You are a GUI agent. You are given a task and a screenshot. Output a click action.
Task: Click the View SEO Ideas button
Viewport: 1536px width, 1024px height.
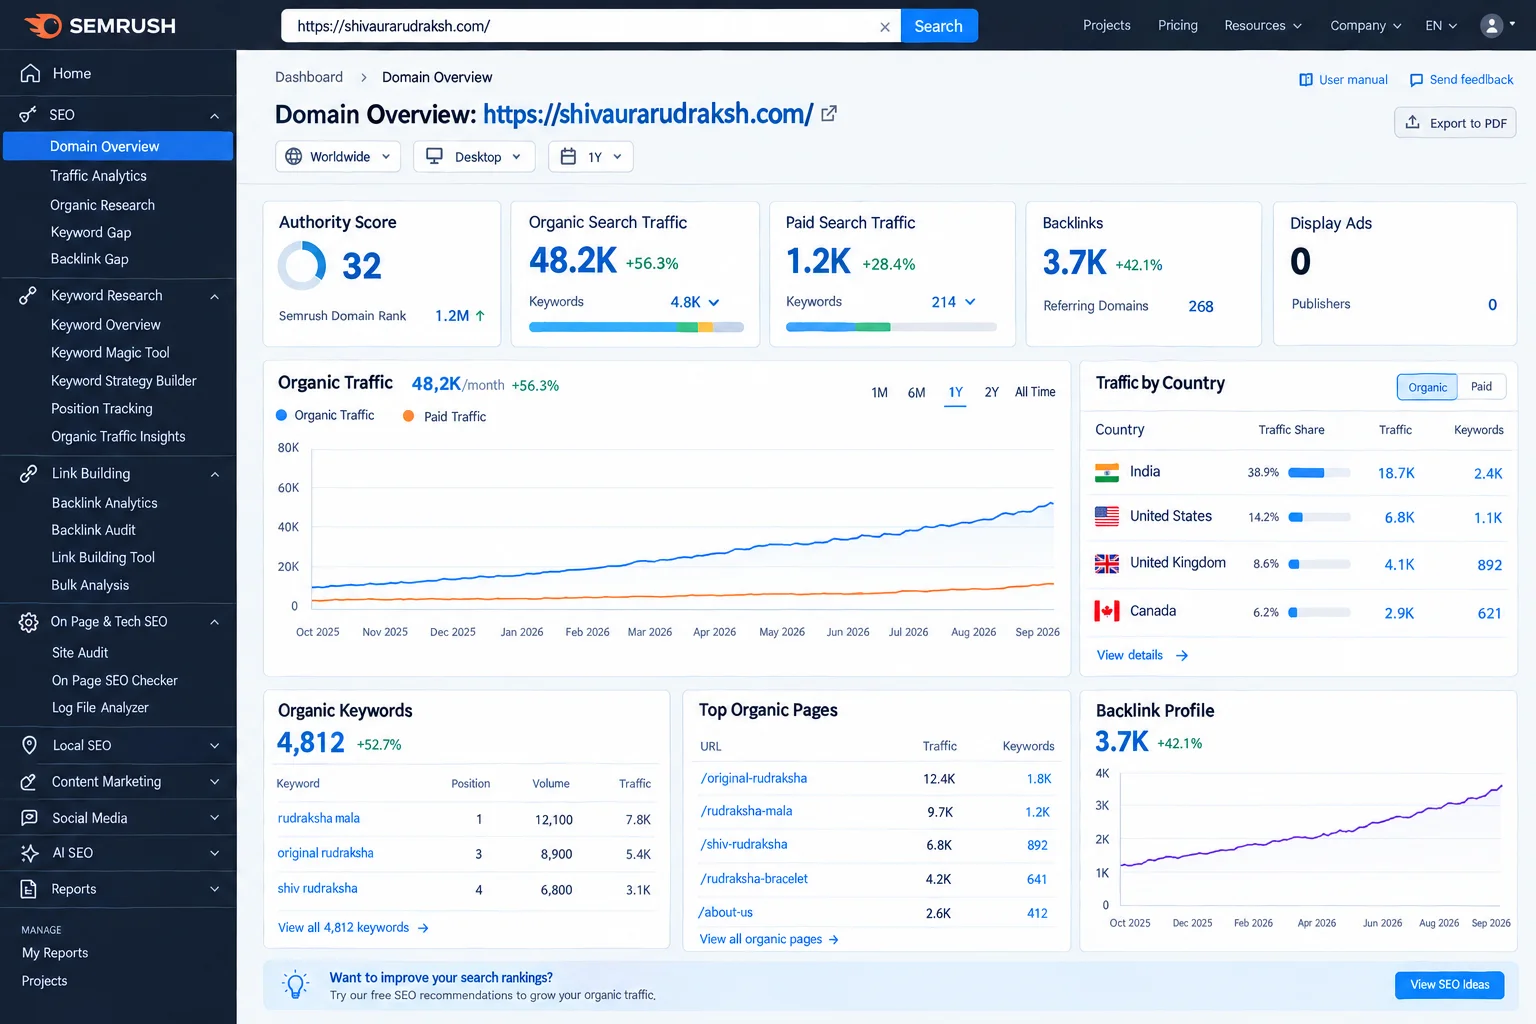coord(1449,985)
